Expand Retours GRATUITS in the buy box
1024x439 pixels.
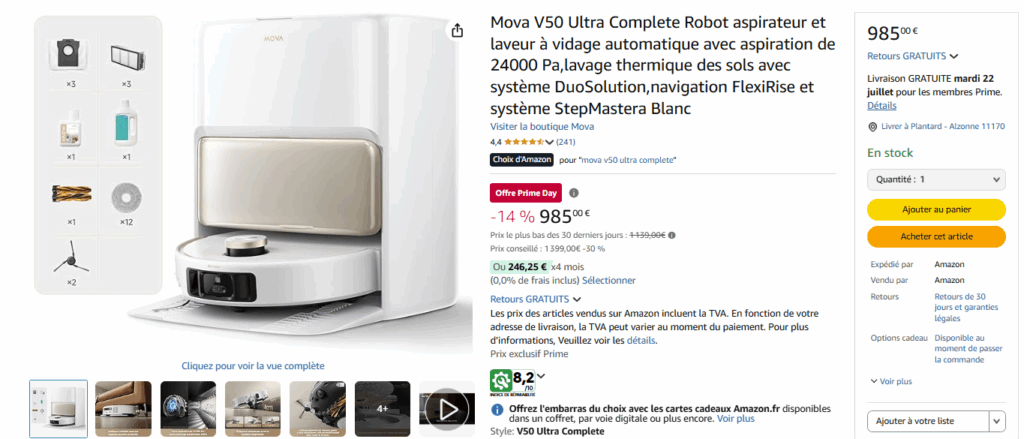[913, 56]
